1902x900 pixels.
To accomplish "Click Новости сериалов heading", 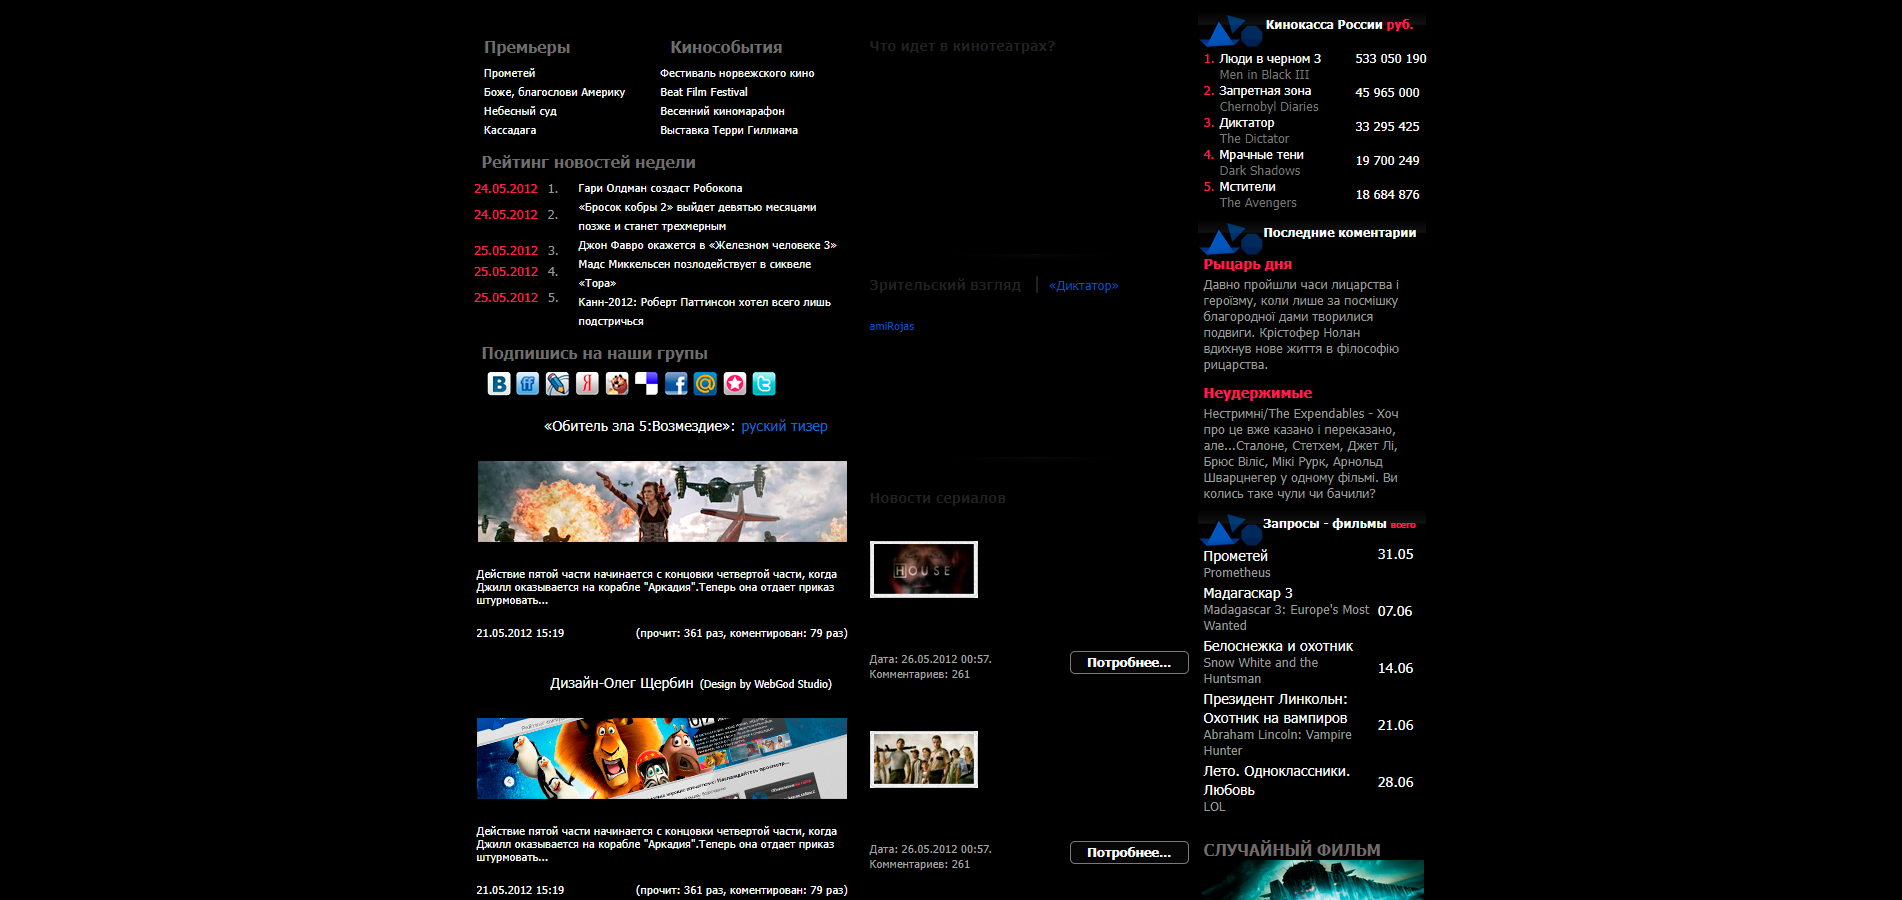I will pyautogui.click(x=937, y=498).
